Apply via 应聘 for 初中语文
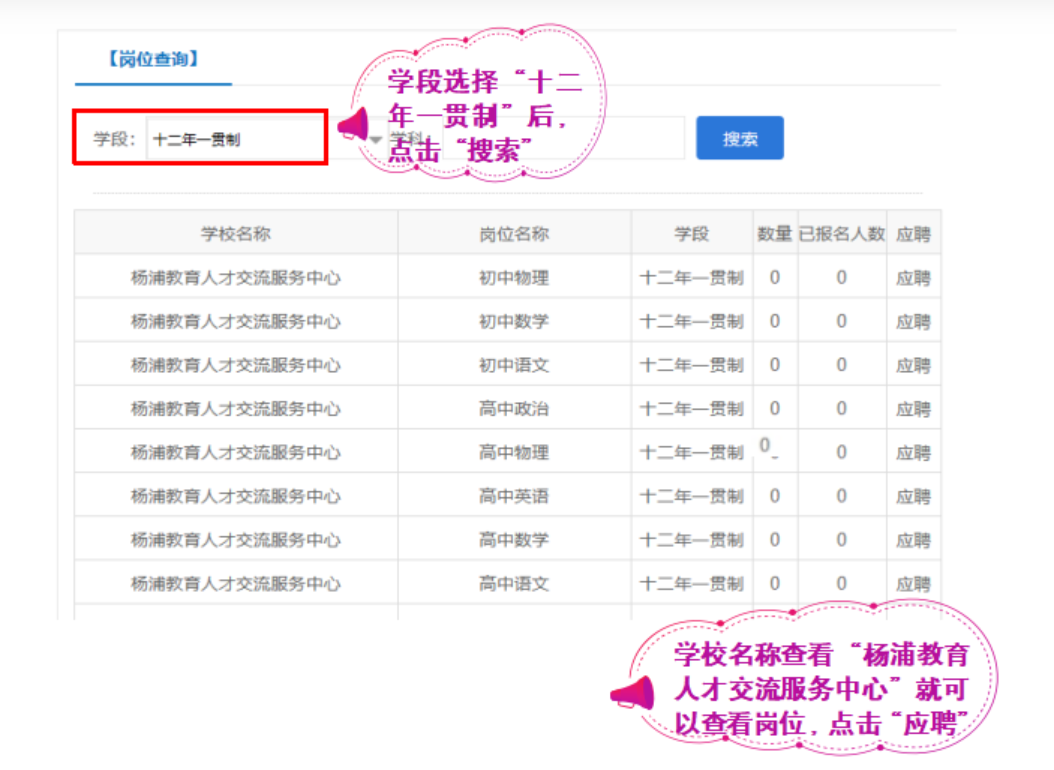1054x770 pixels. pyautogui.click(x=912, y=366)
